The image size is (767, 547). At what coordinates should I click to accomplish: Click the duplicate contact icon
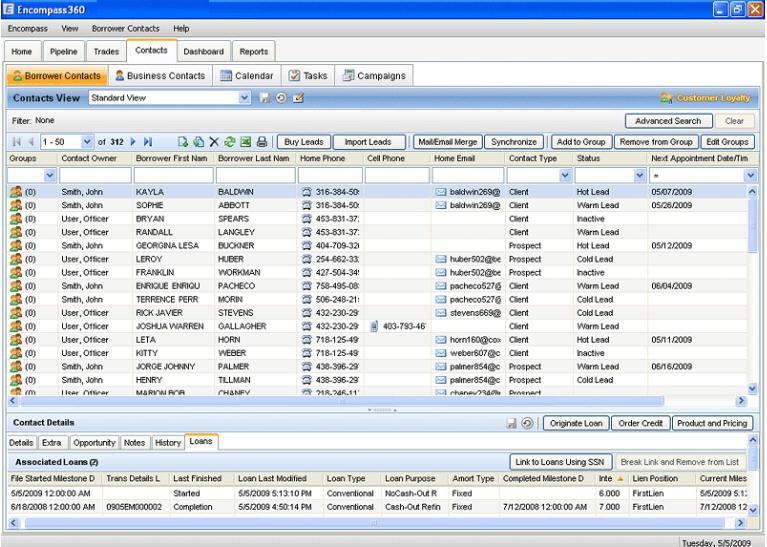(x=198, y=142)
